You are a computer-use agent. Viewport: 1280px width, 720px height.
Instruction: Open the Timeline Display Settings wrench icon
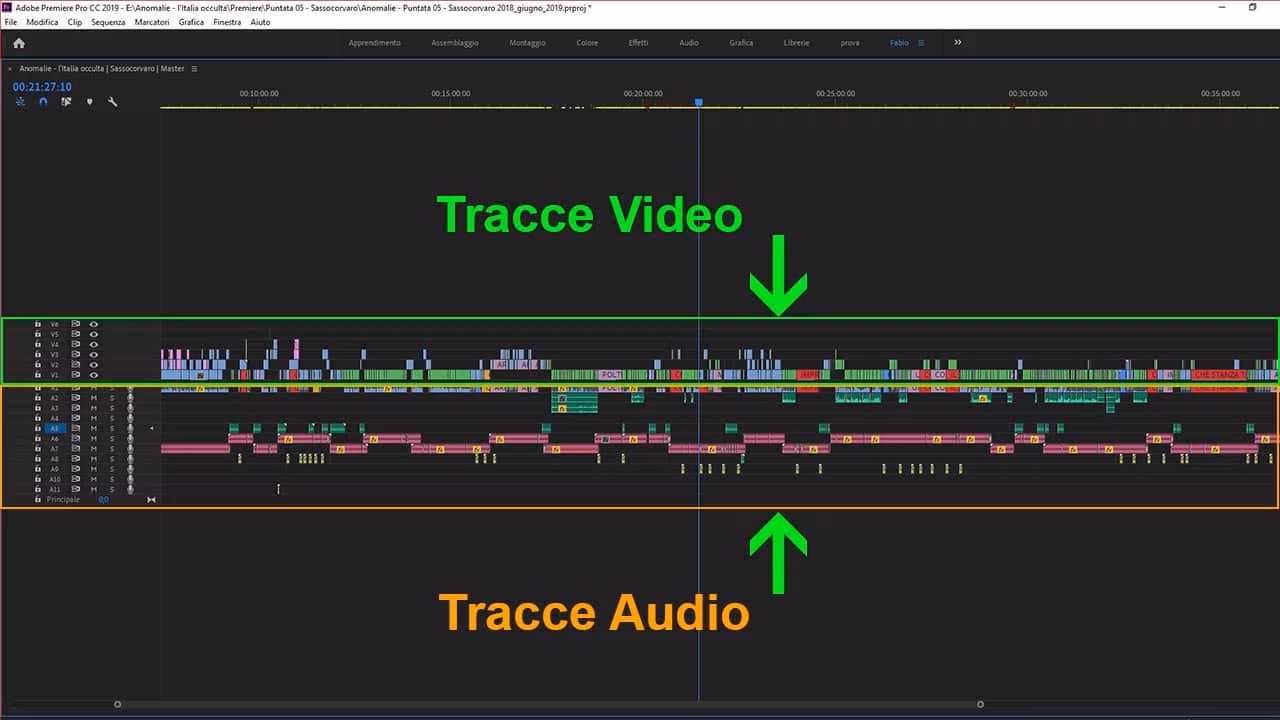click(x=112, y=102)
